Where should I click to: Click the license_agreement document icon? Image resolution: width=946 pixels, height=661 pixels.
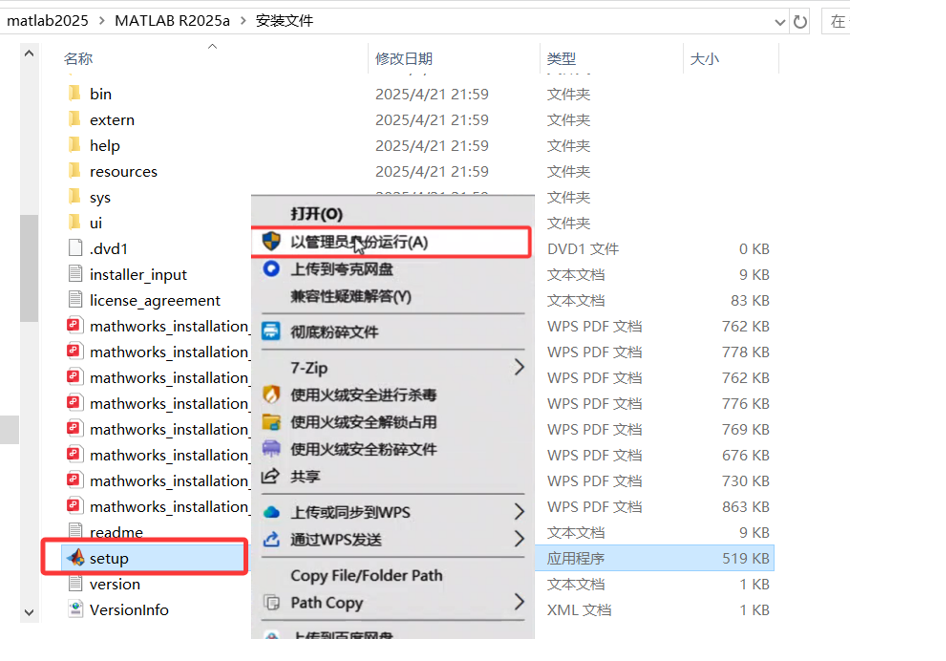(75, 300)
